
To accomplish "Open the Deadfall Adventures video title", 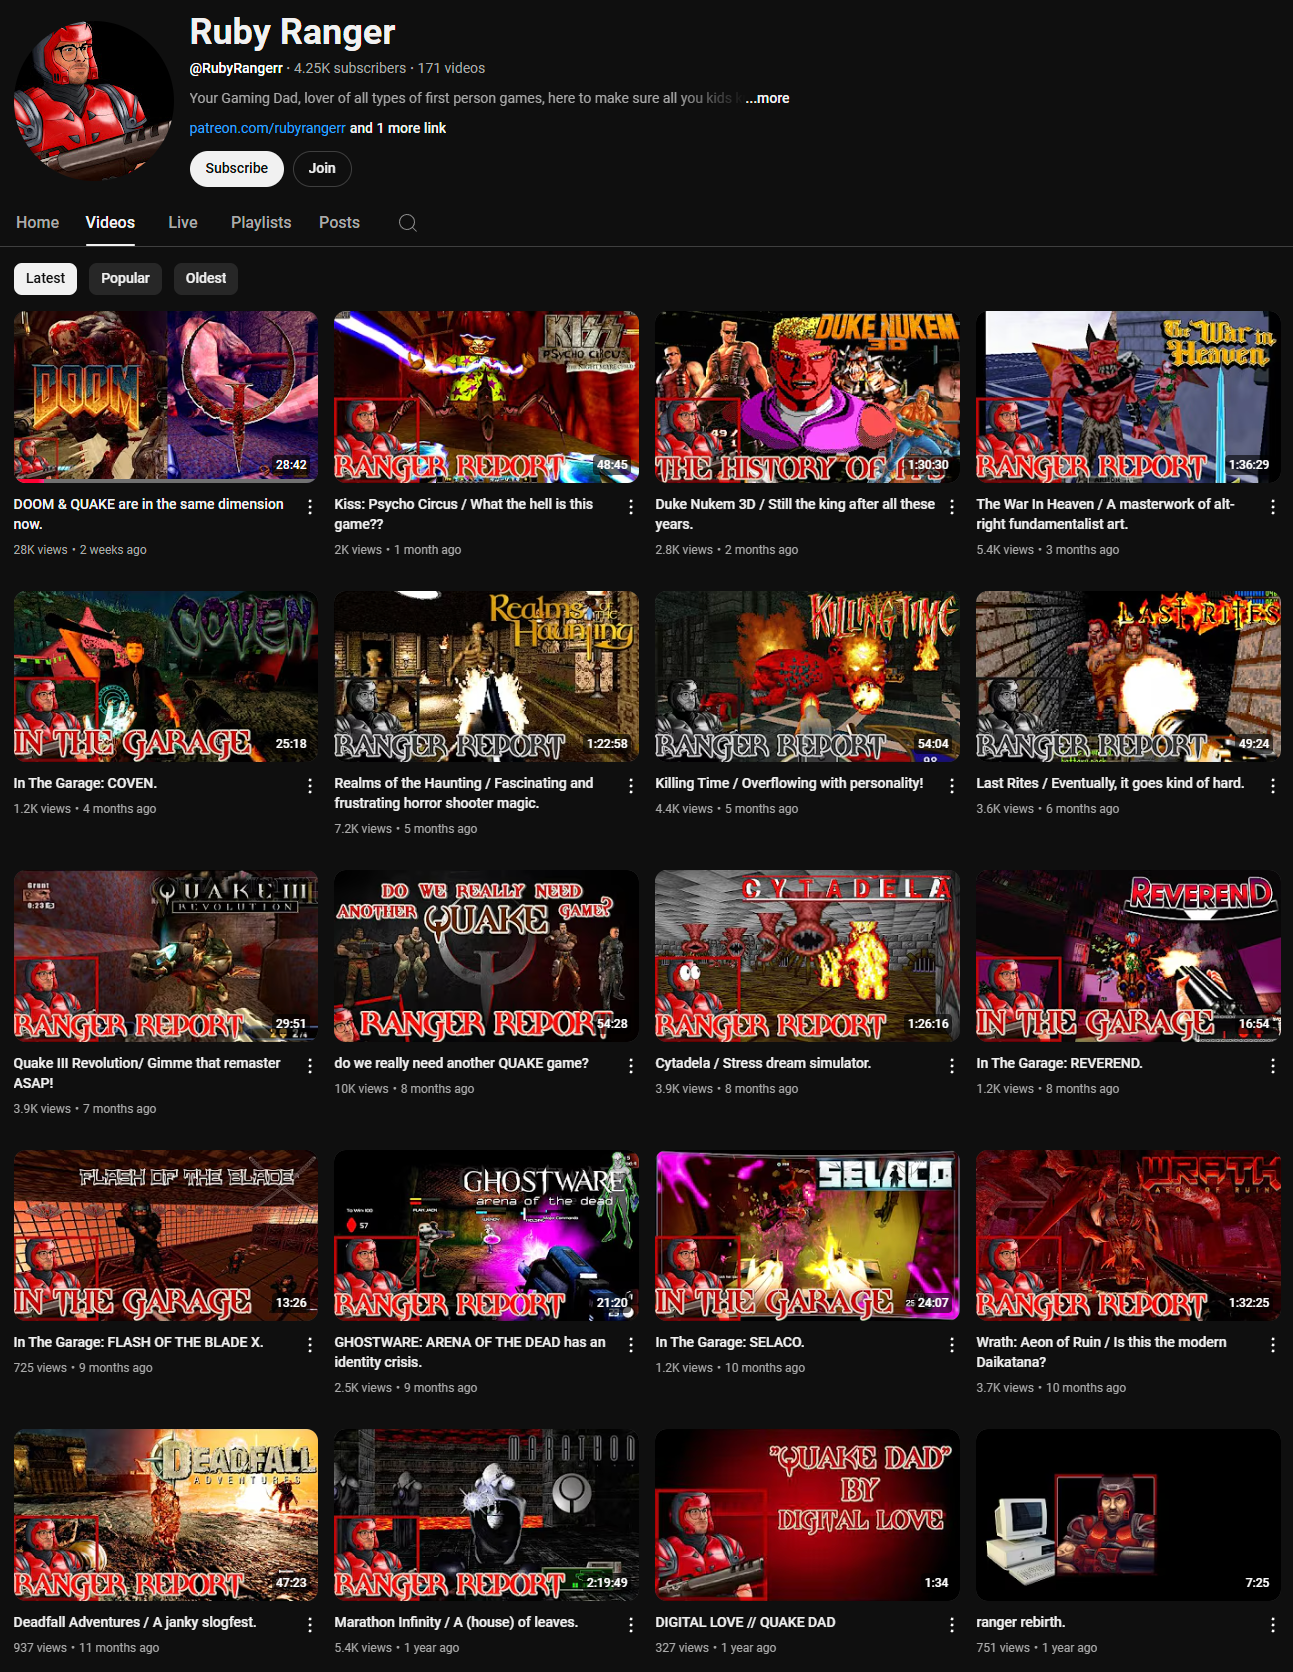I will coord(135,1622).
